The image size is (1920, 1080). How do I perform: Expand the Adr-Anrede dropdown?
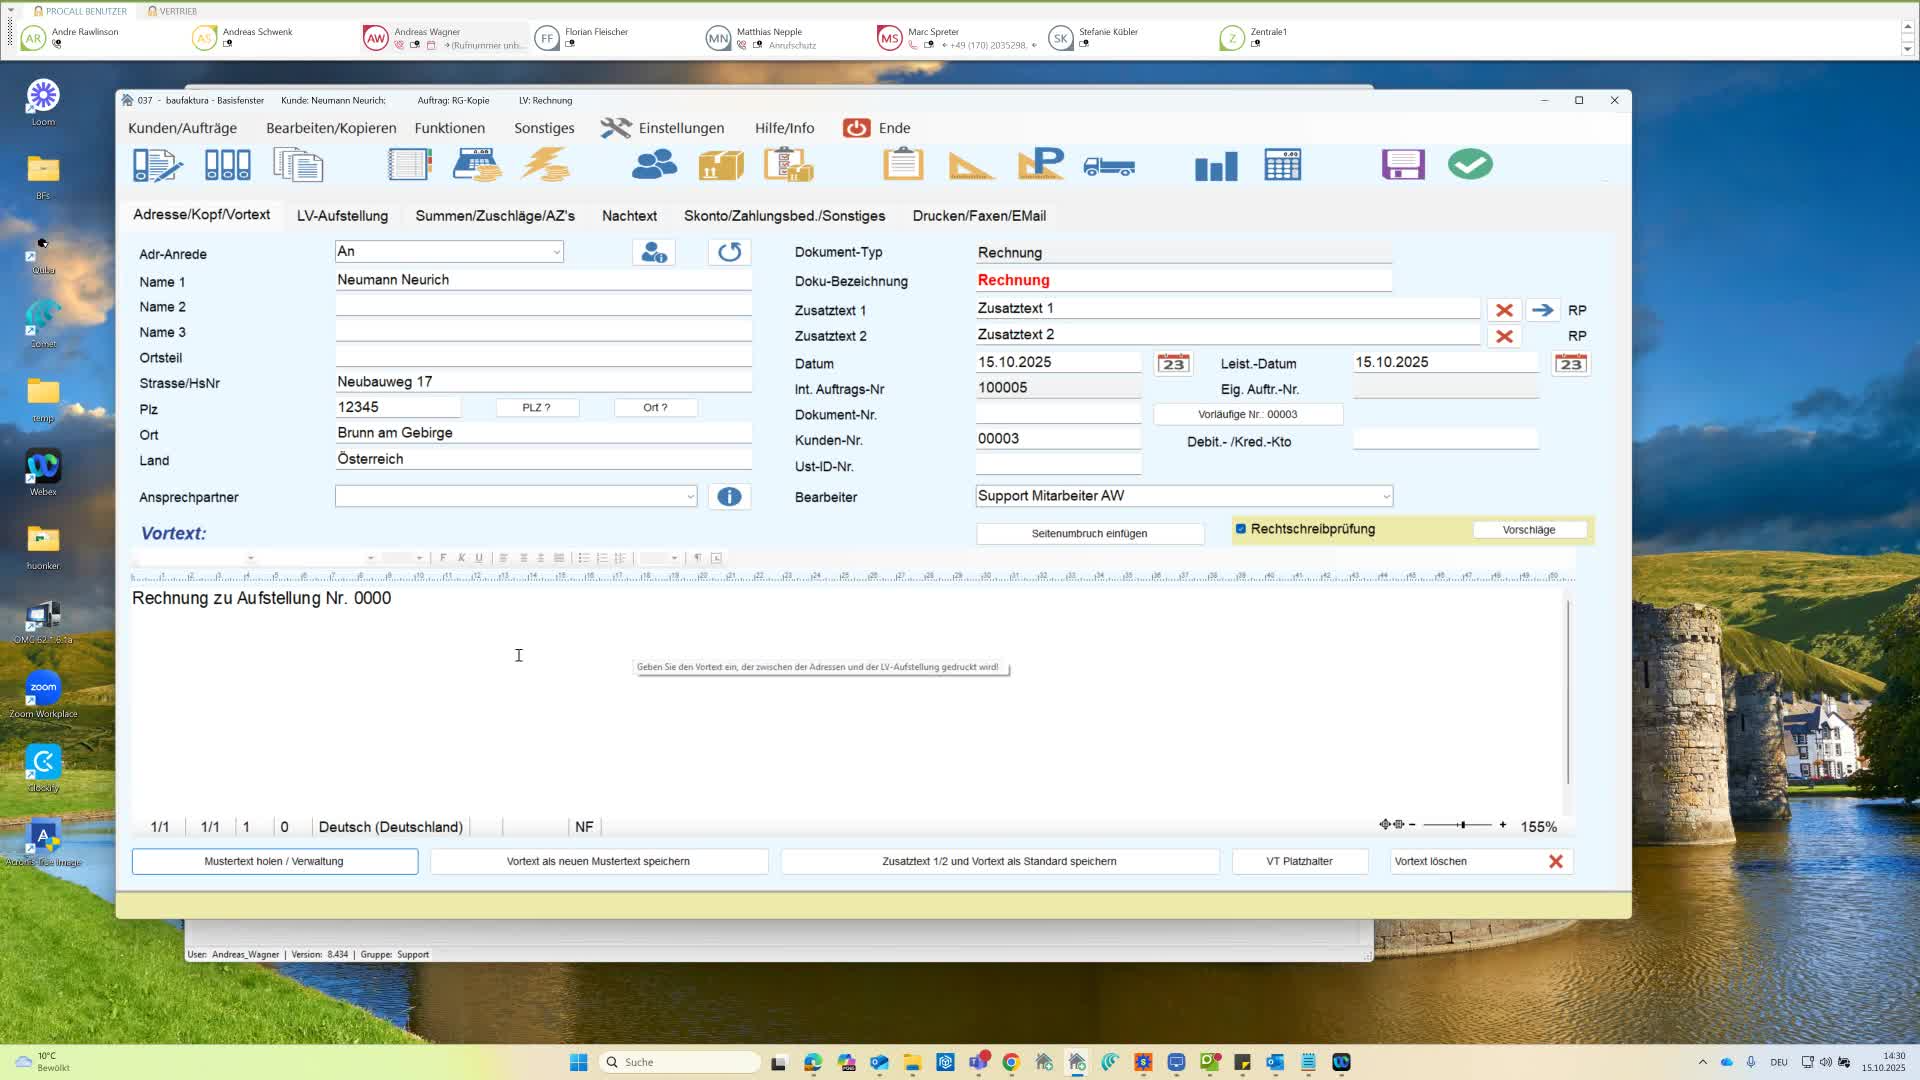(556, 253)
